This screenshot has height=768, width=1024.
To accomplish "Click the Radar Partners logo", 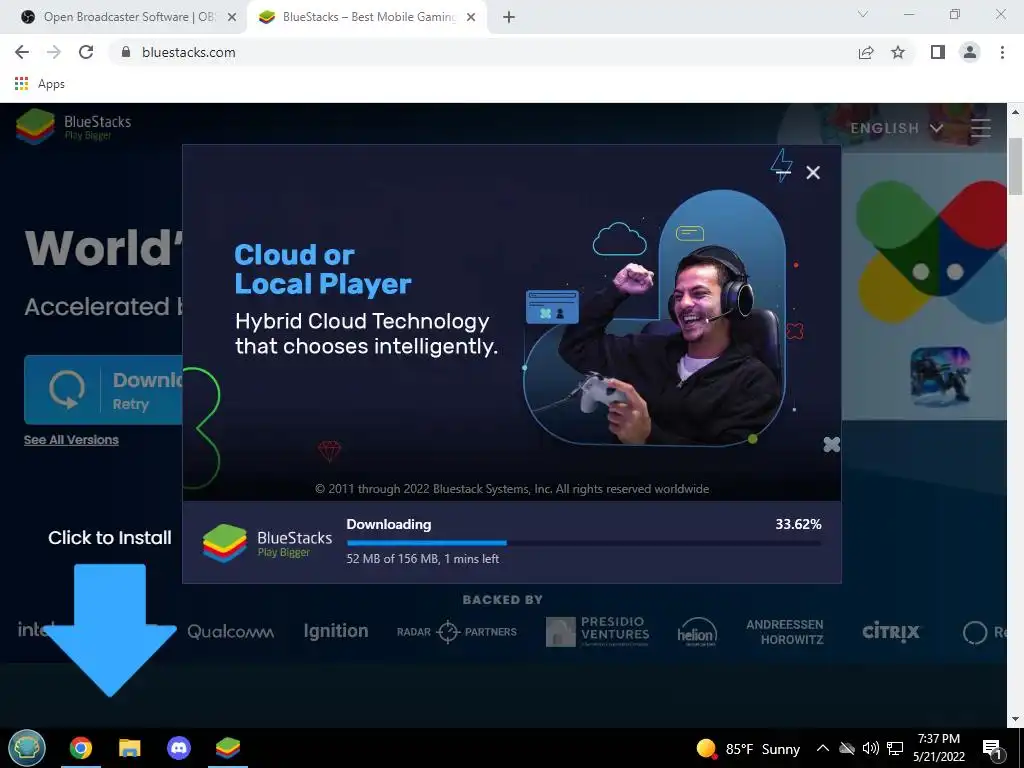I will [x=456, y=632].
